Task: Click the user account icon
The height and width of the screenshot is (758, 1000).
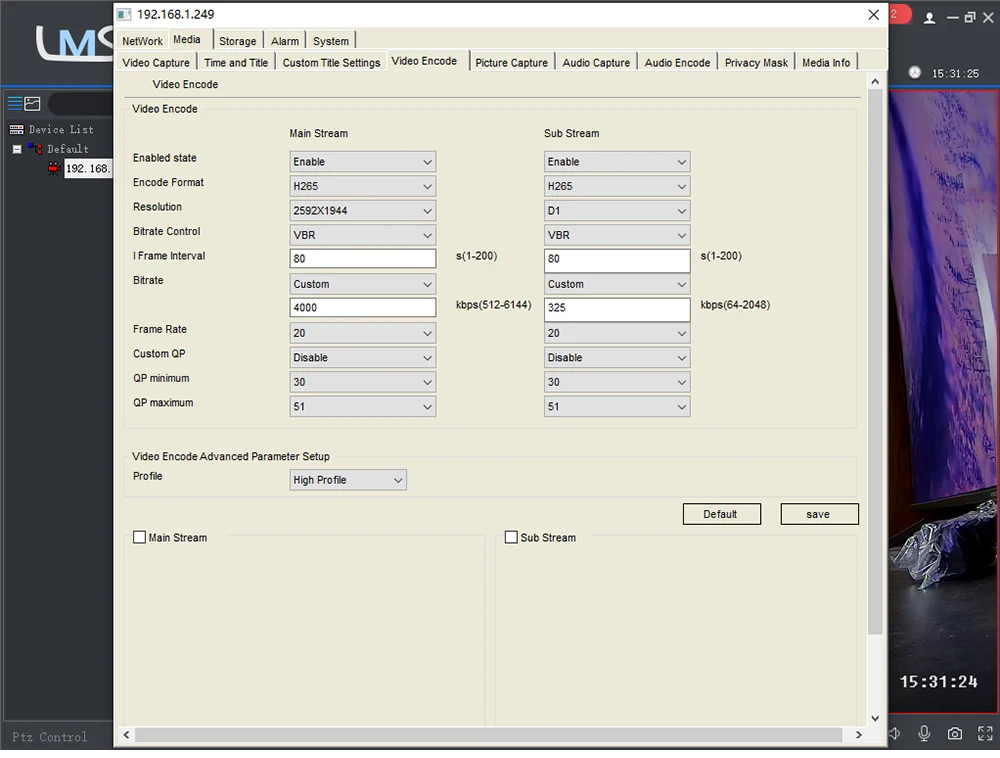Action: 930,18
